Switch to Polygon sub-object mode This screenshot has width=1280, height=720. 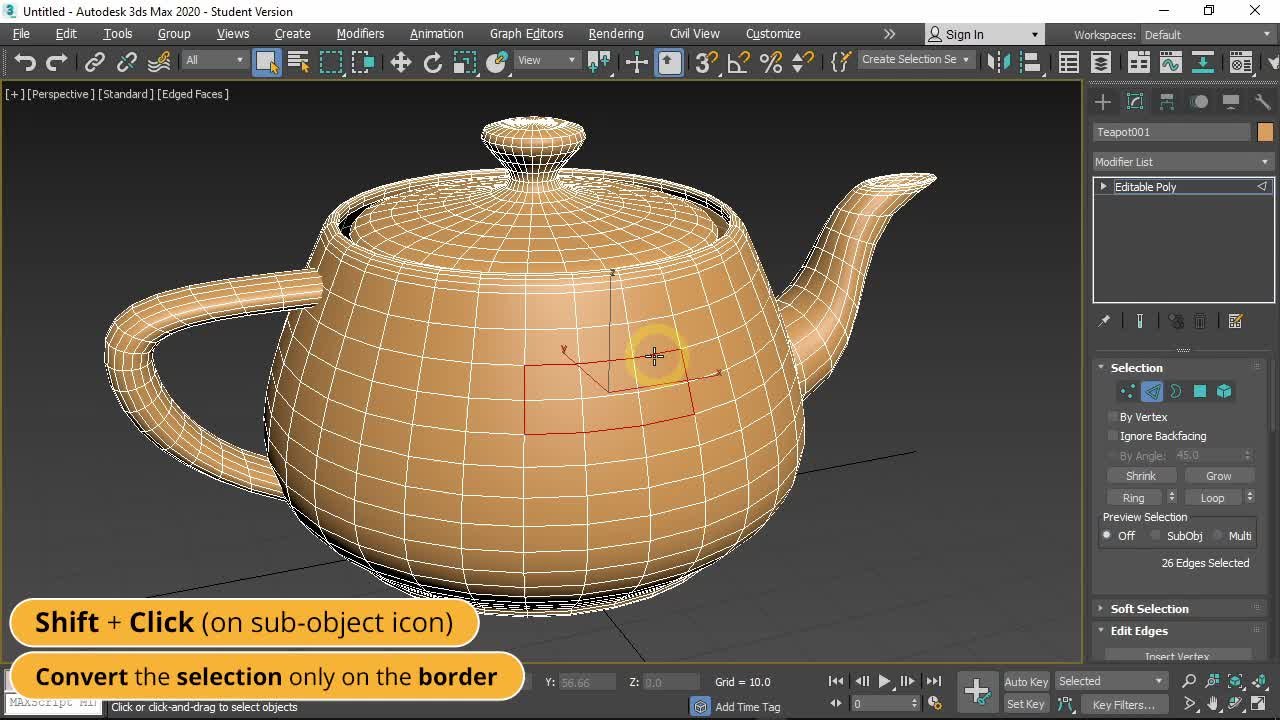click(1200, 392)
